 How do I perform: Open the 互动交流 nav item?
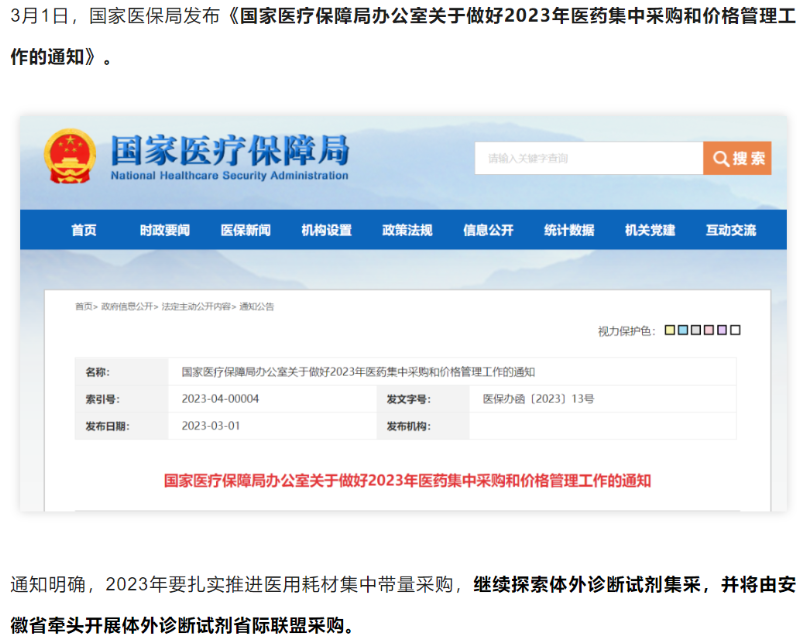click(731, 230)
